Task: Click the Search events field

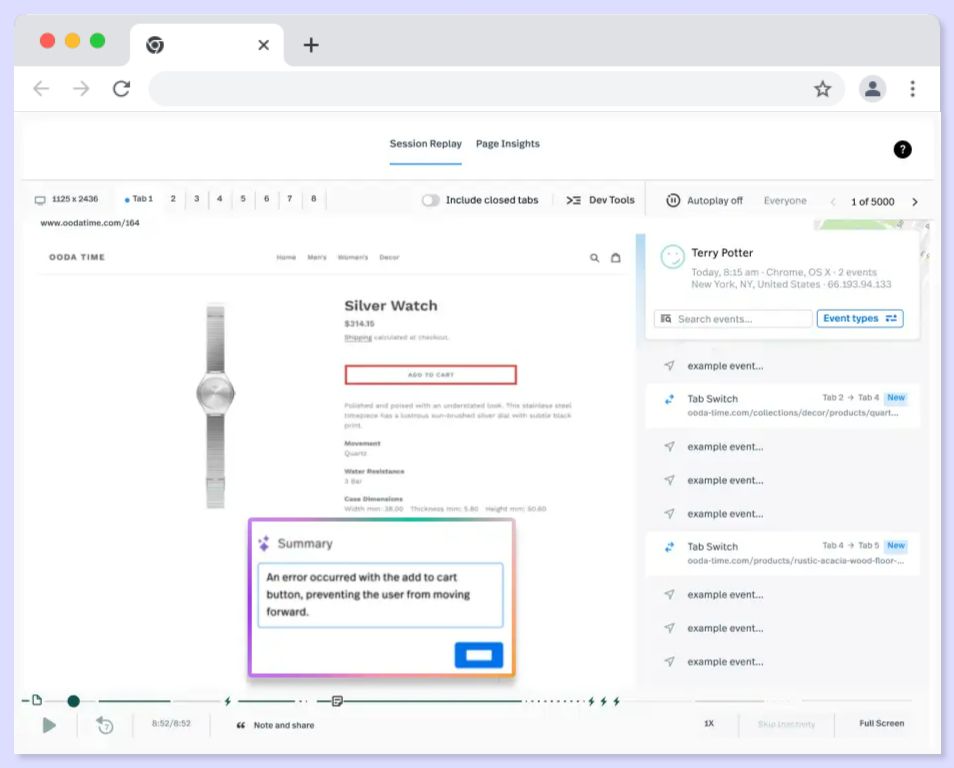Action: coord(733,319)
